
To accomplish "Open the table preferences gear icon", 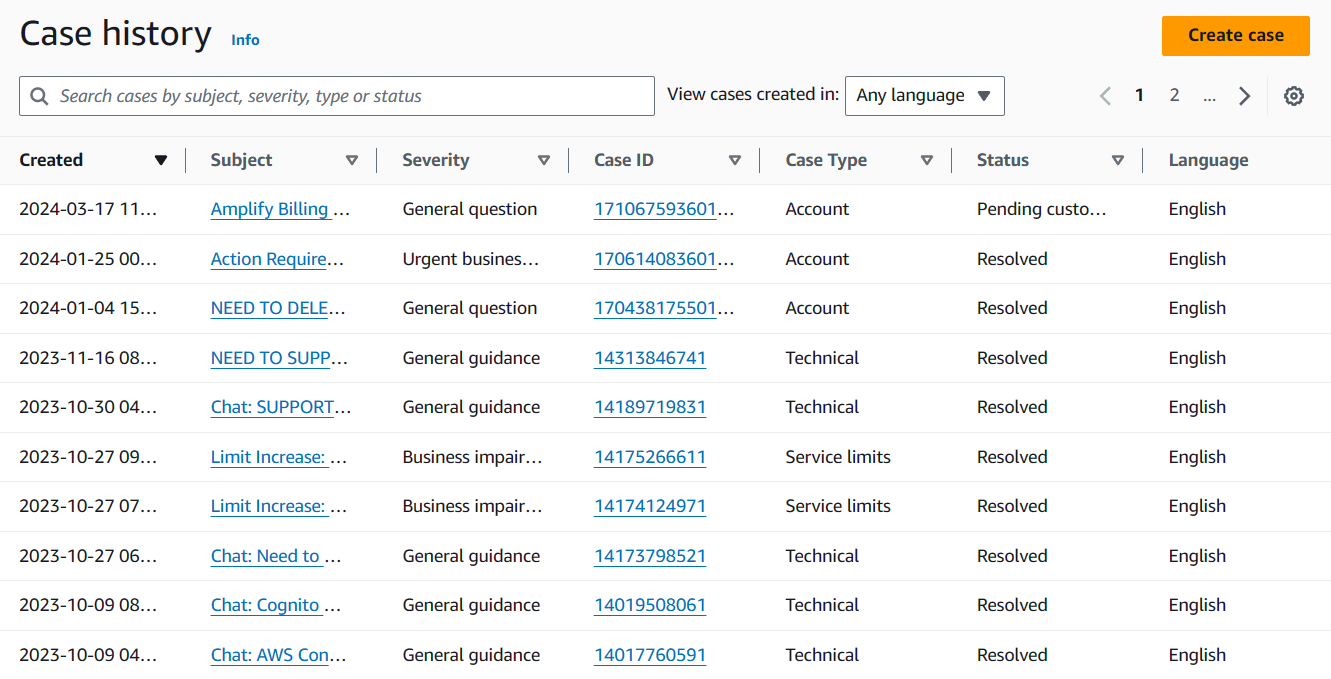I will click(1294, 96).
